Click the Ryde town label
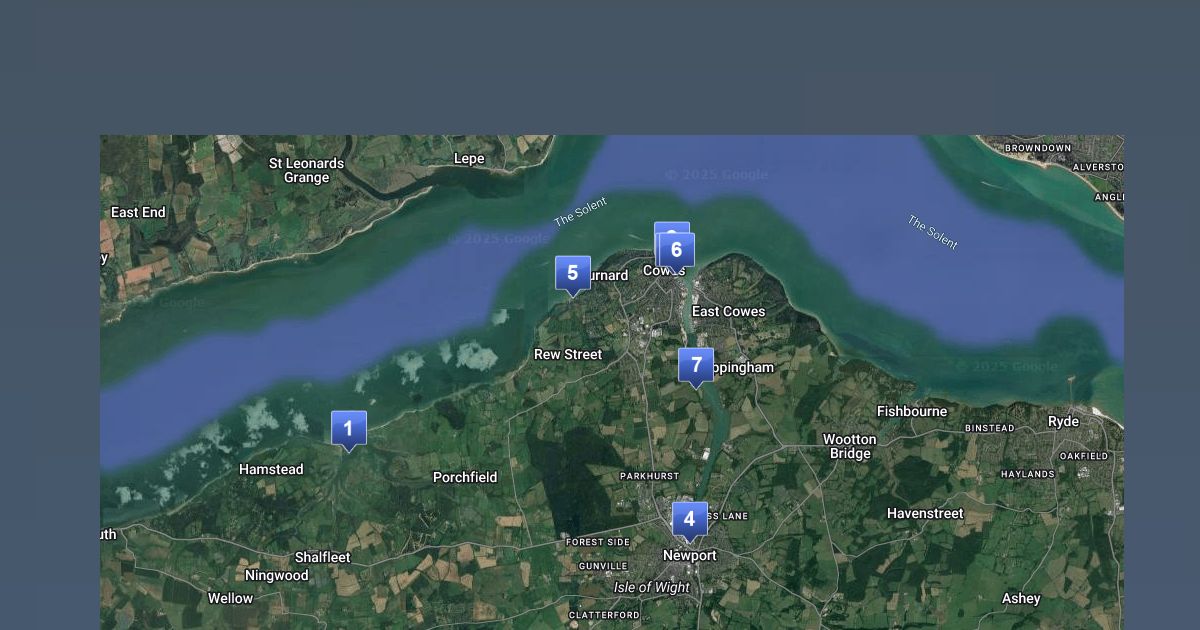Screen dimensions: 1200x630 [1063, 421]
